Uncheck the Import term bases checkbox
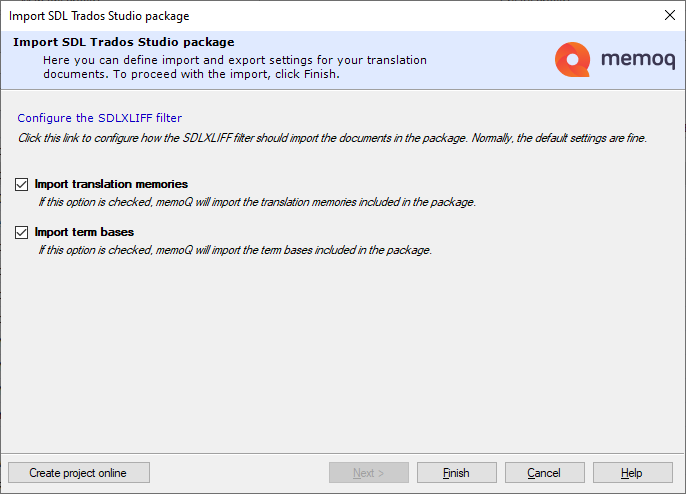 (22, 233)
